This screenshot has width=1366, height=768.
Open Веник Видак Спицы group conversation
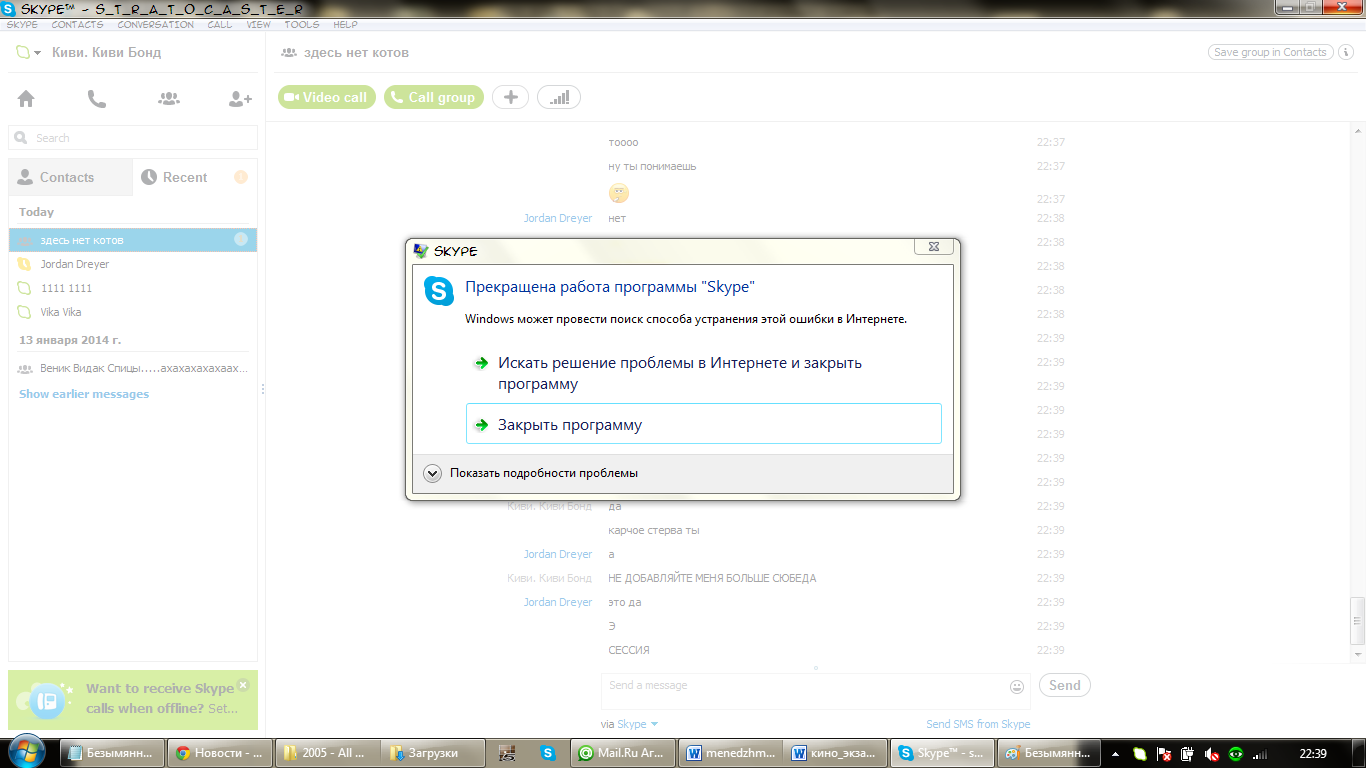click(133, 368)
